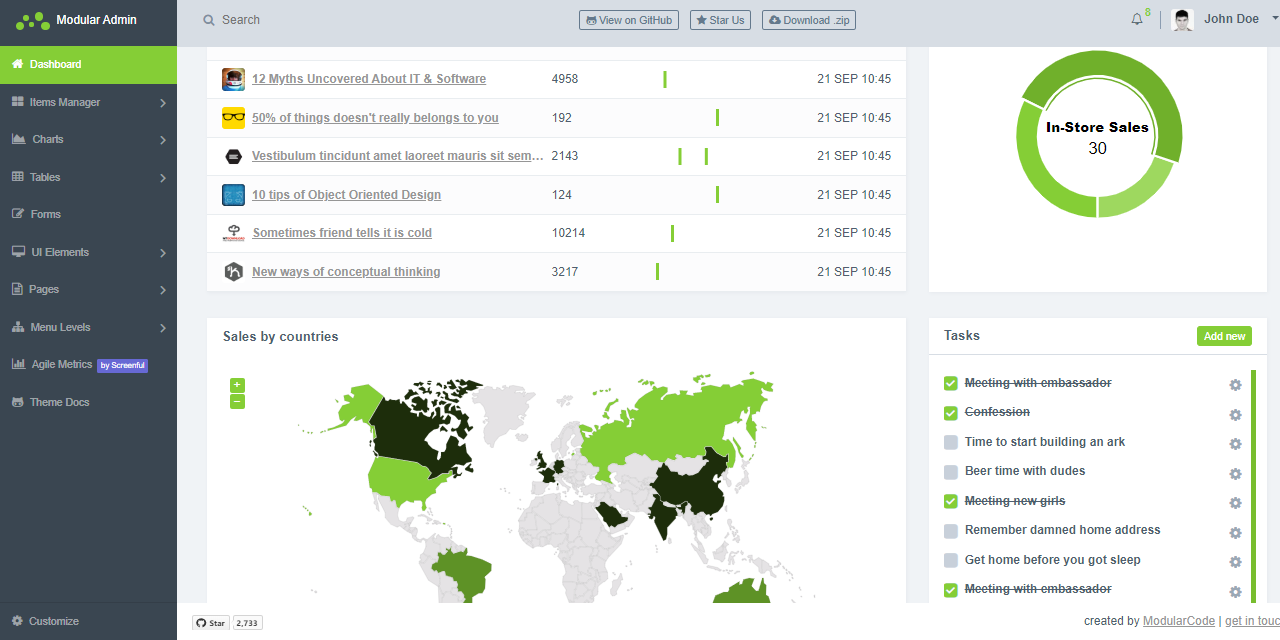The image size is (1280, 640).
Task: Expand the Tables submenu arrow
Action: pos(163,178)
